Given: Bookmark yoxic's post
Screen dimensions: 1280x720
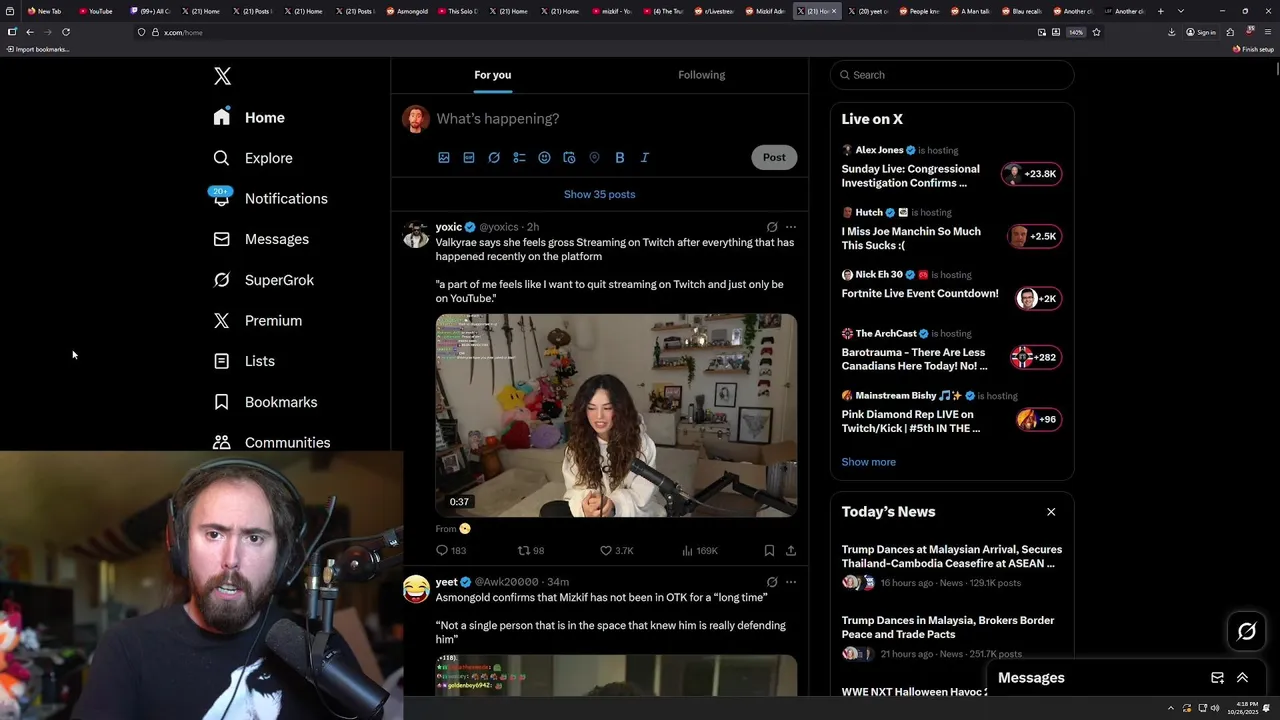Looking at the screenshot, I should (x=769, y=551).
